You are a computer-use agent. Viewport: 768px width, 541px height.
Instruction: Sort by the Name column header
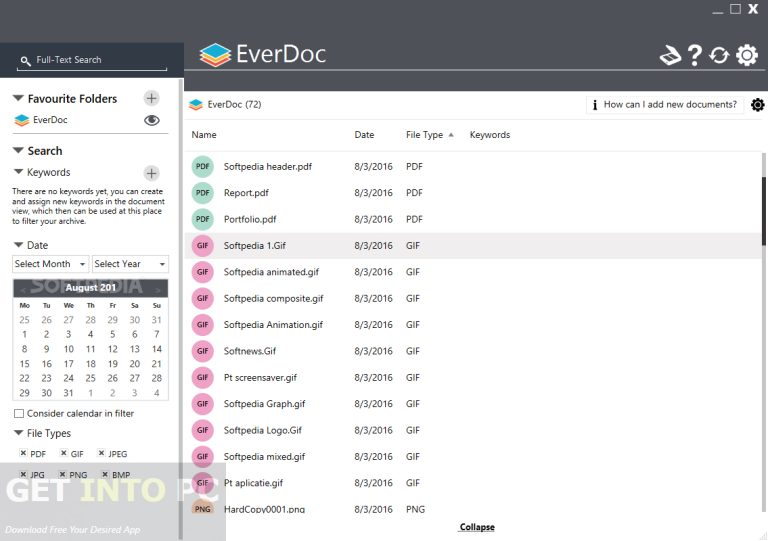click(204, 135)
